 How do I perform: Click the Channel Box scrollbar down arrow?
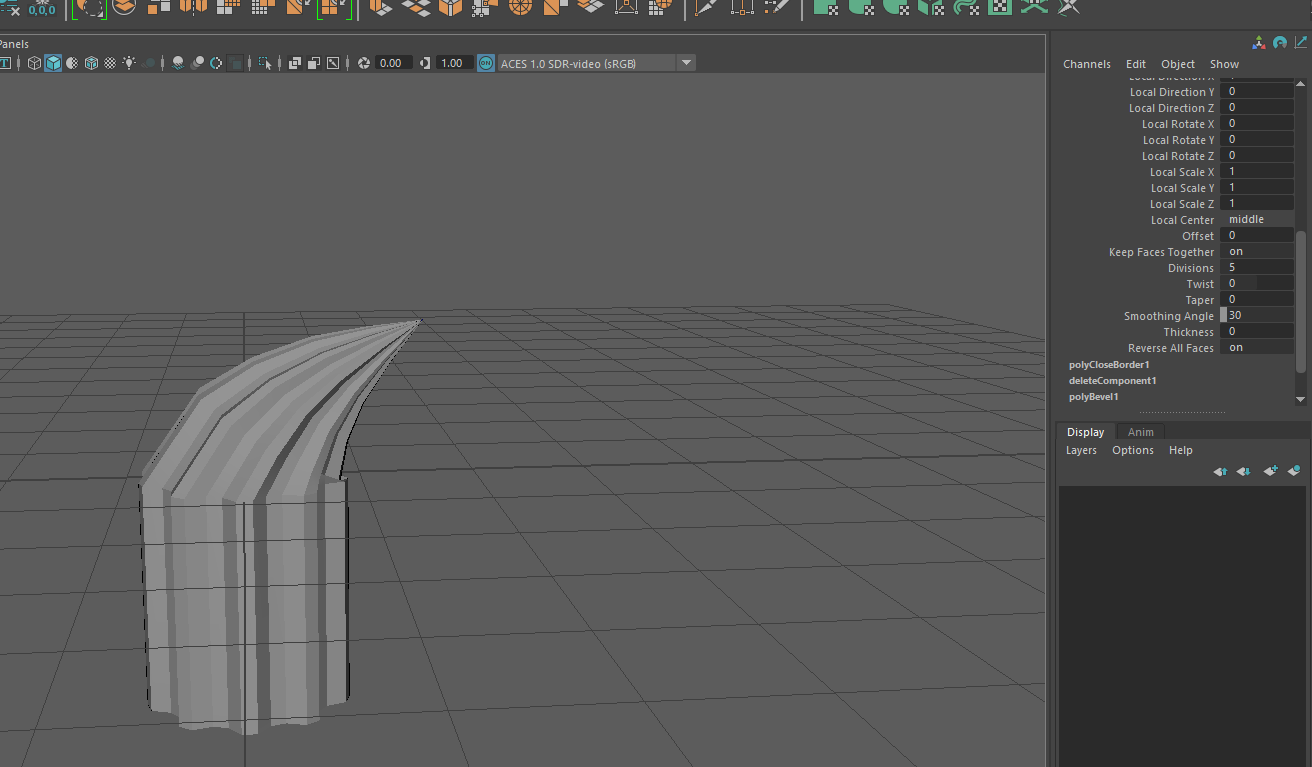(x=1301, y=399)
